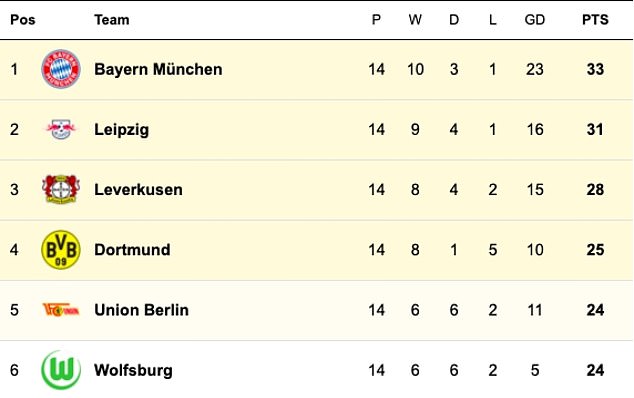634x398 pixels.
Task: Click the Leipzig red bull logo
Action: pos(61,129)
